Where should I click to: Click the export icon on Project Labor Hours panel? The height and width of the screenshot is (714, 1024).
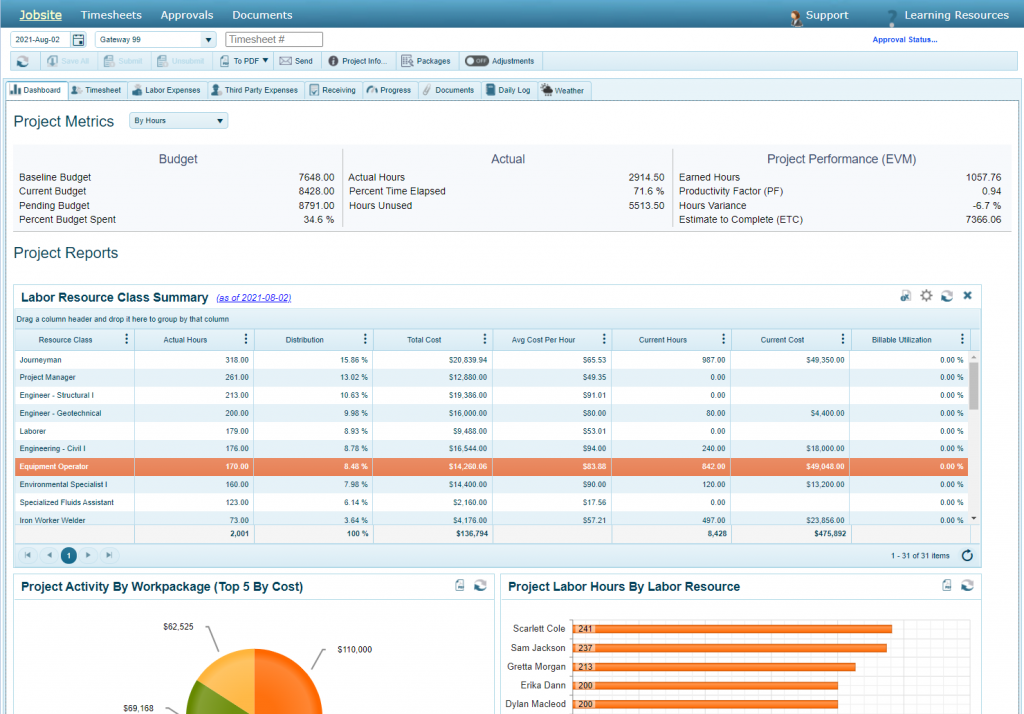[946, 585]
